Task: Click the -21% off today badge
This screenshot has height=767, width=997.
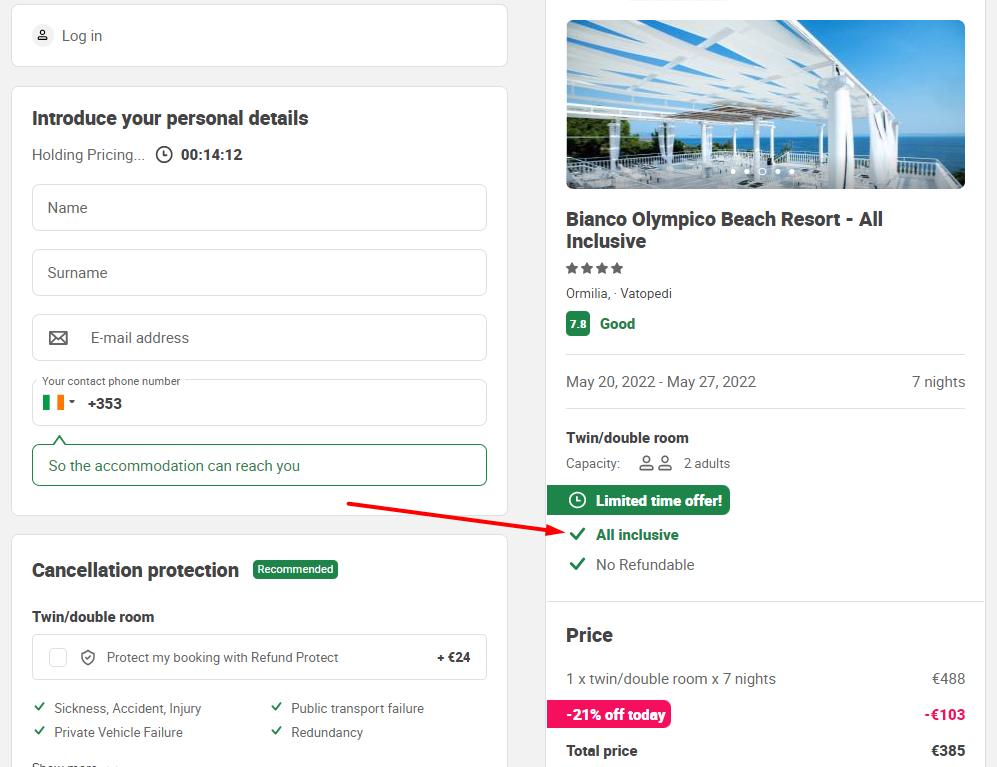Action: (609, 714)
